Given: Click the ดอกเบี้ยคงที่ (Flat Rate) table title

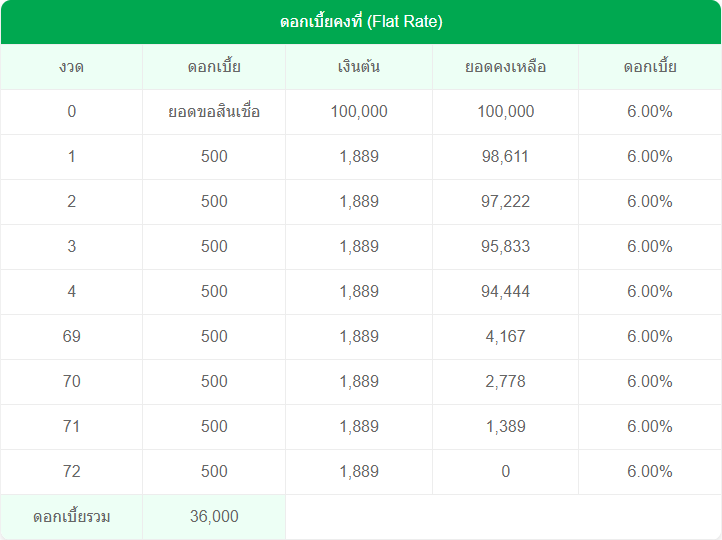Looking at the screenshot, I should pyautogui.click(x=361, y=22).
